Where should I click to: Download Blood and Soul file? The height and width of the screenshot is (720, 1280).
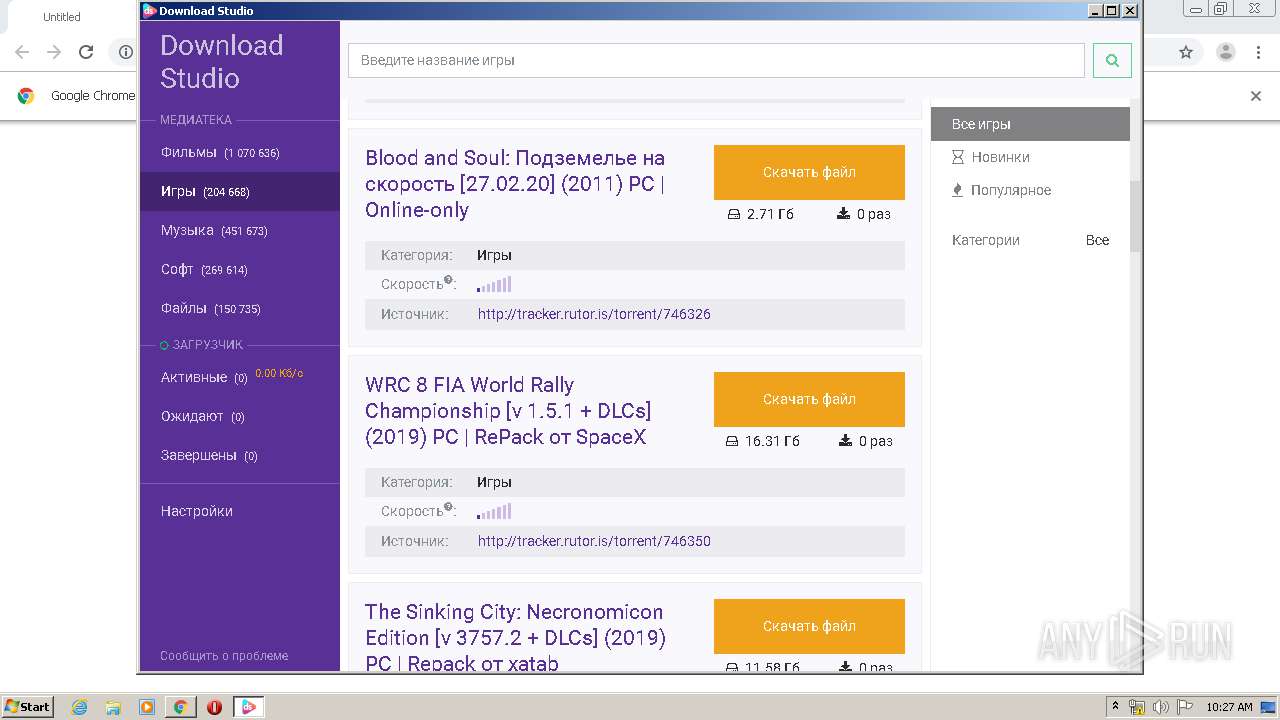point(809,172)
